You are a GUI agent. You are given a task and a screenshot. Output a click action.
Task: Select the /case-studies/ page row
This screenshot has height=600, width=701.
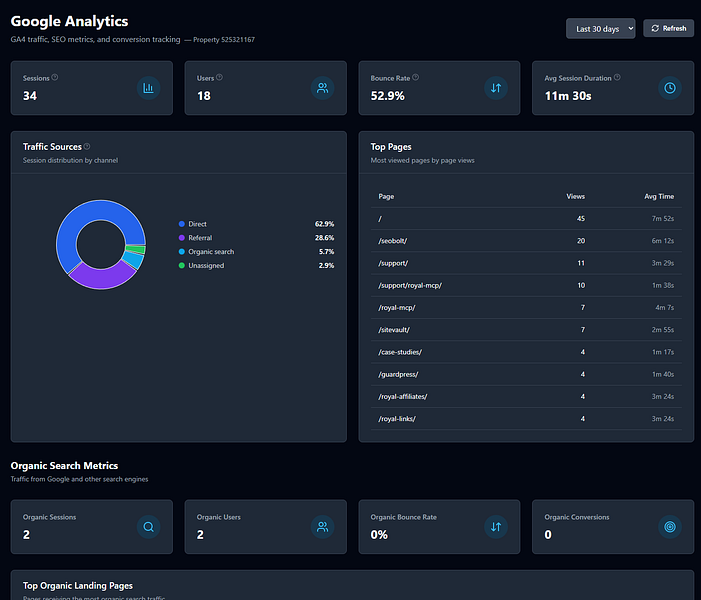[x=526, y=352]
